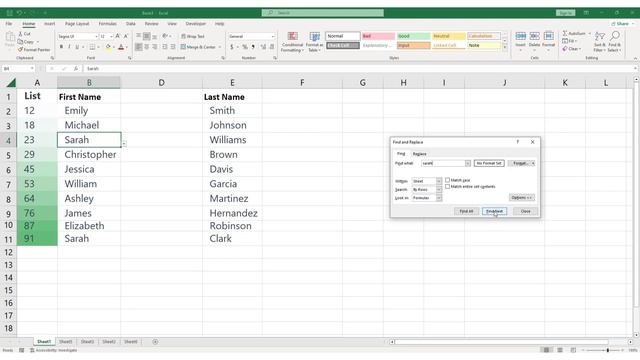The image size is (640, 360).
Task: Switch to the Replace tab in dialog
Action: [419, 154]
